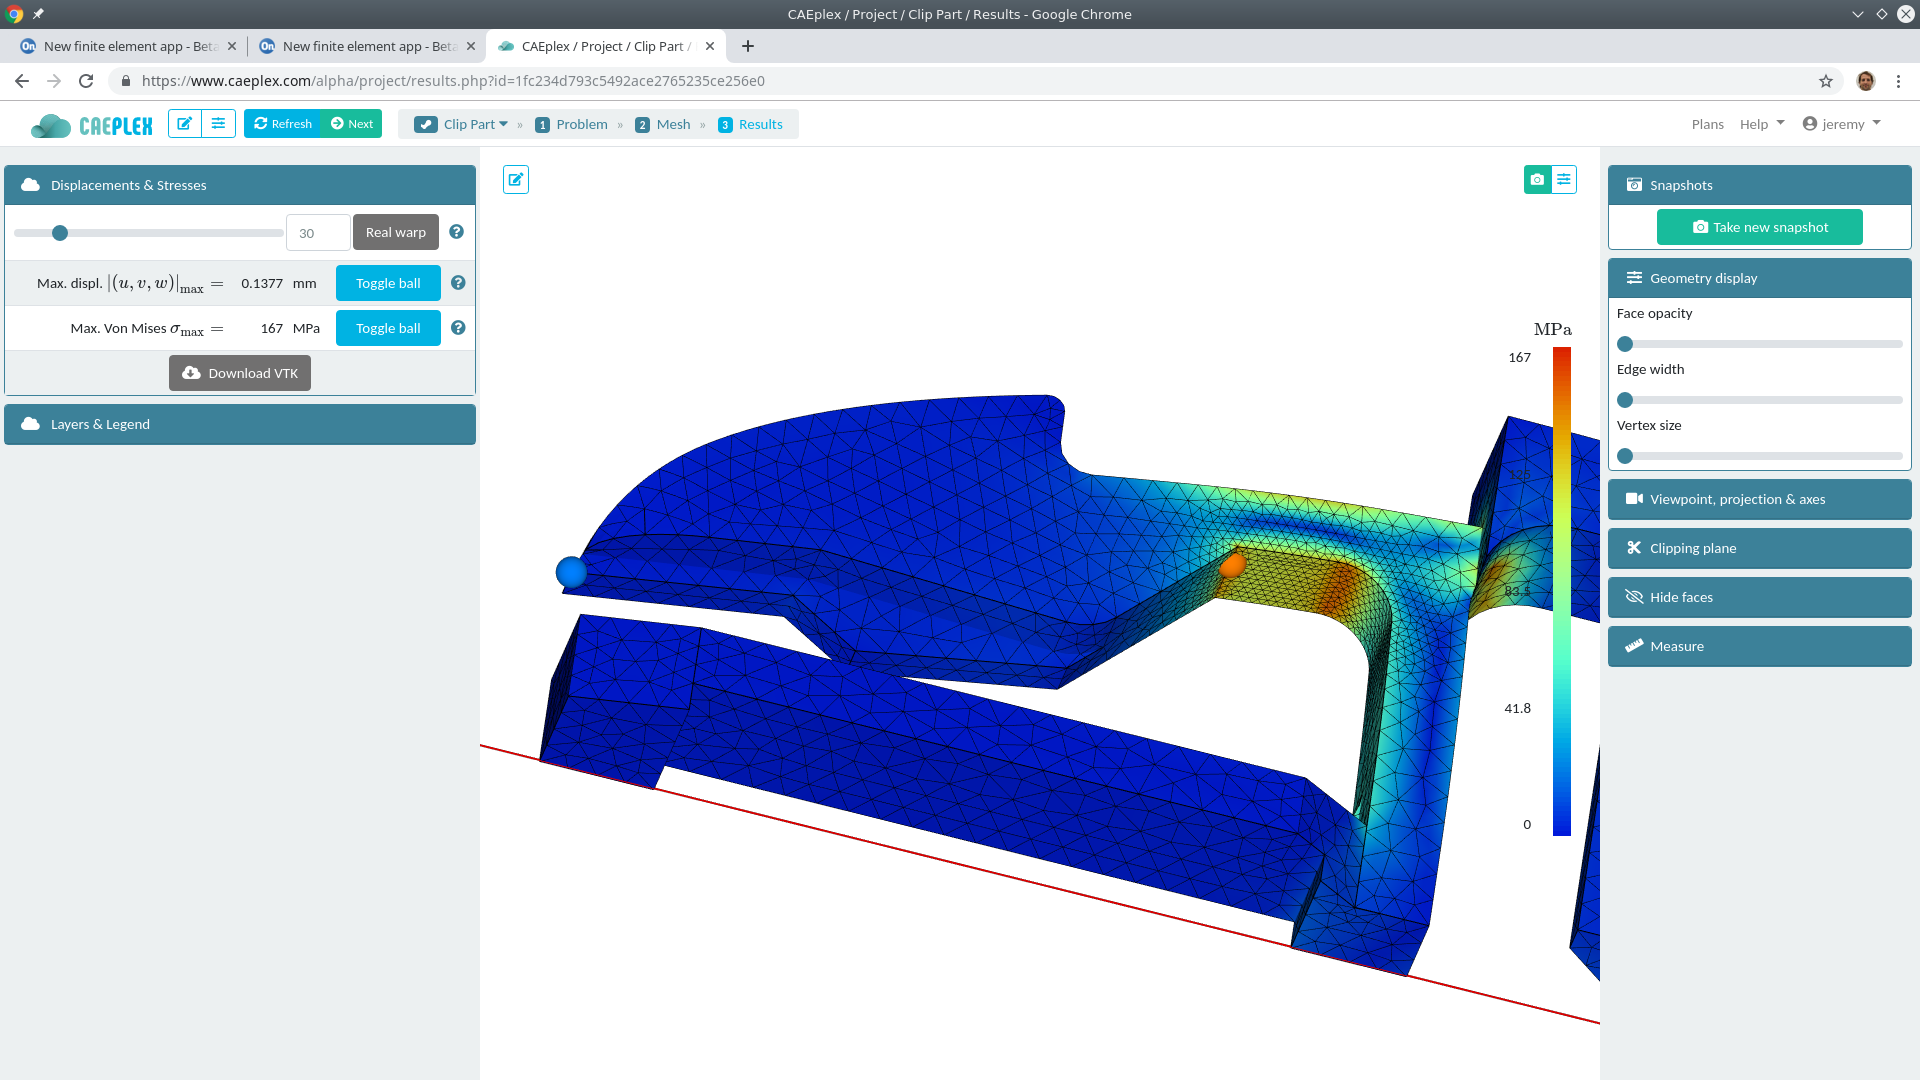Go to the Mesh step
Screen dimensions: 1920x1080
[664, 124]
